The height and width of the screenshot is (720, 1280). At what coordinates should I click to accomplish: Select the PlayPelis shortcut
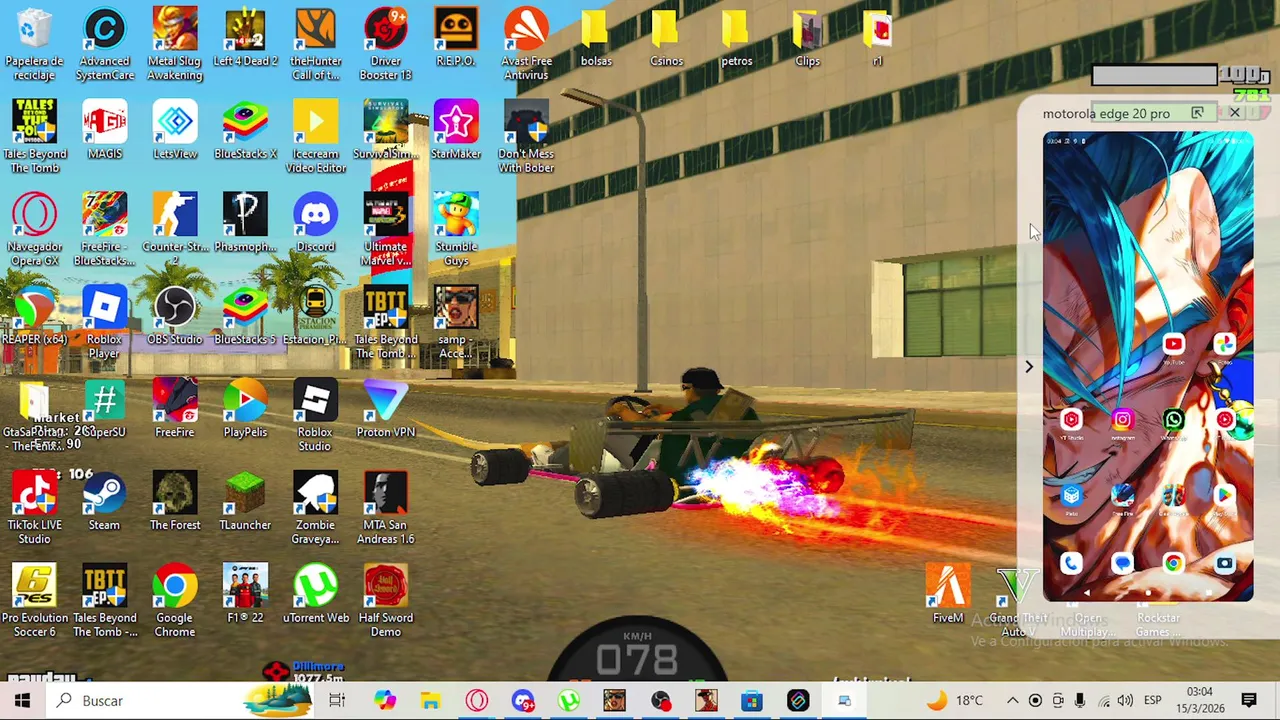pyautogui.click(x=245, y=409)
